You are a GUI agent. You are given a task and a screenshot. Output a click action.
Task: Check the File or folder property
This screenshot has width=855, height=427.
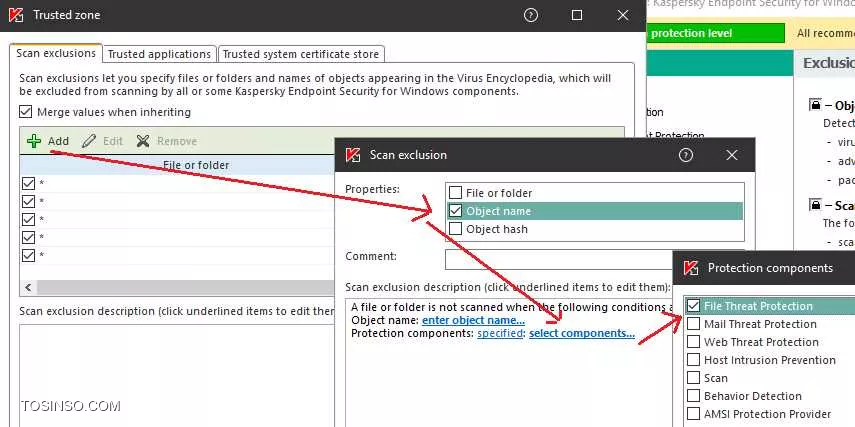pos(455,193)
